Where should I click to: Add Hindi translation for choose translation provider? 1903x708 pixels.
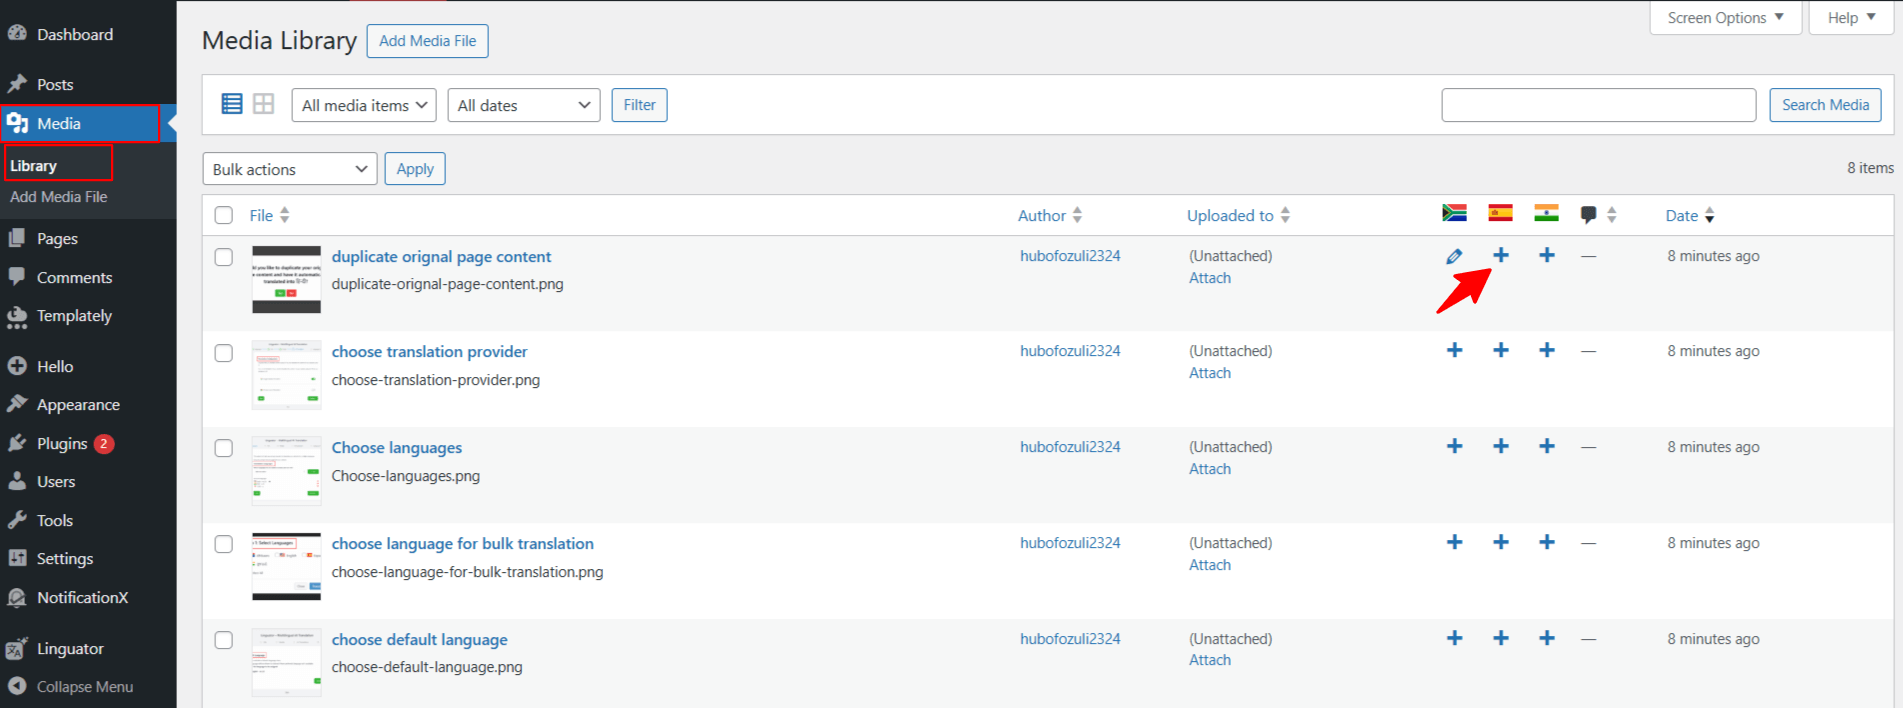pyautogui.click(x=1546, y=350)
